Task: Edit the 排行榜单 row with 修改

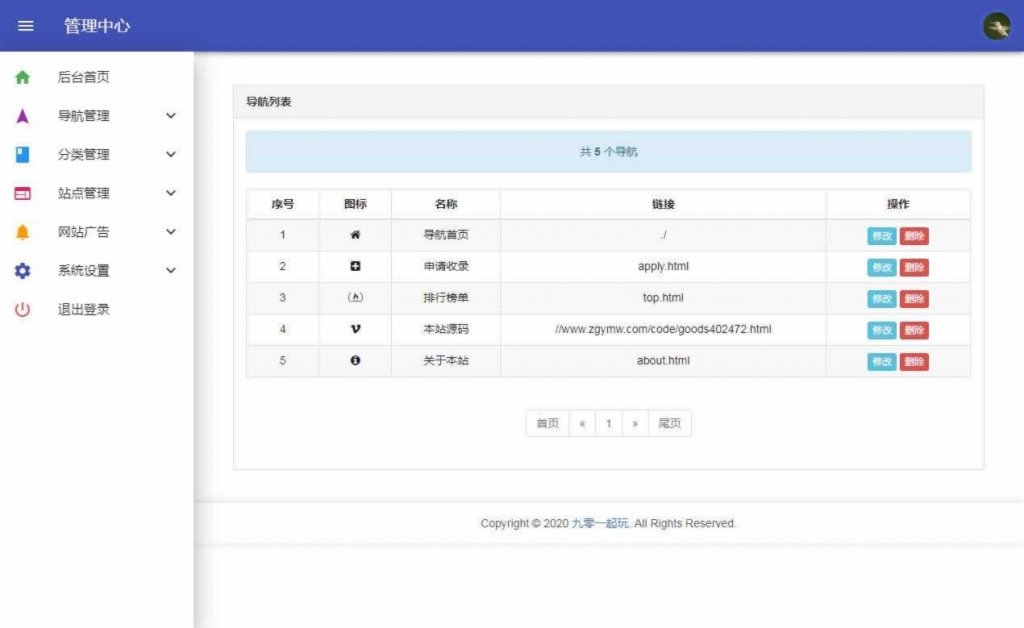Action: (882, 298)
